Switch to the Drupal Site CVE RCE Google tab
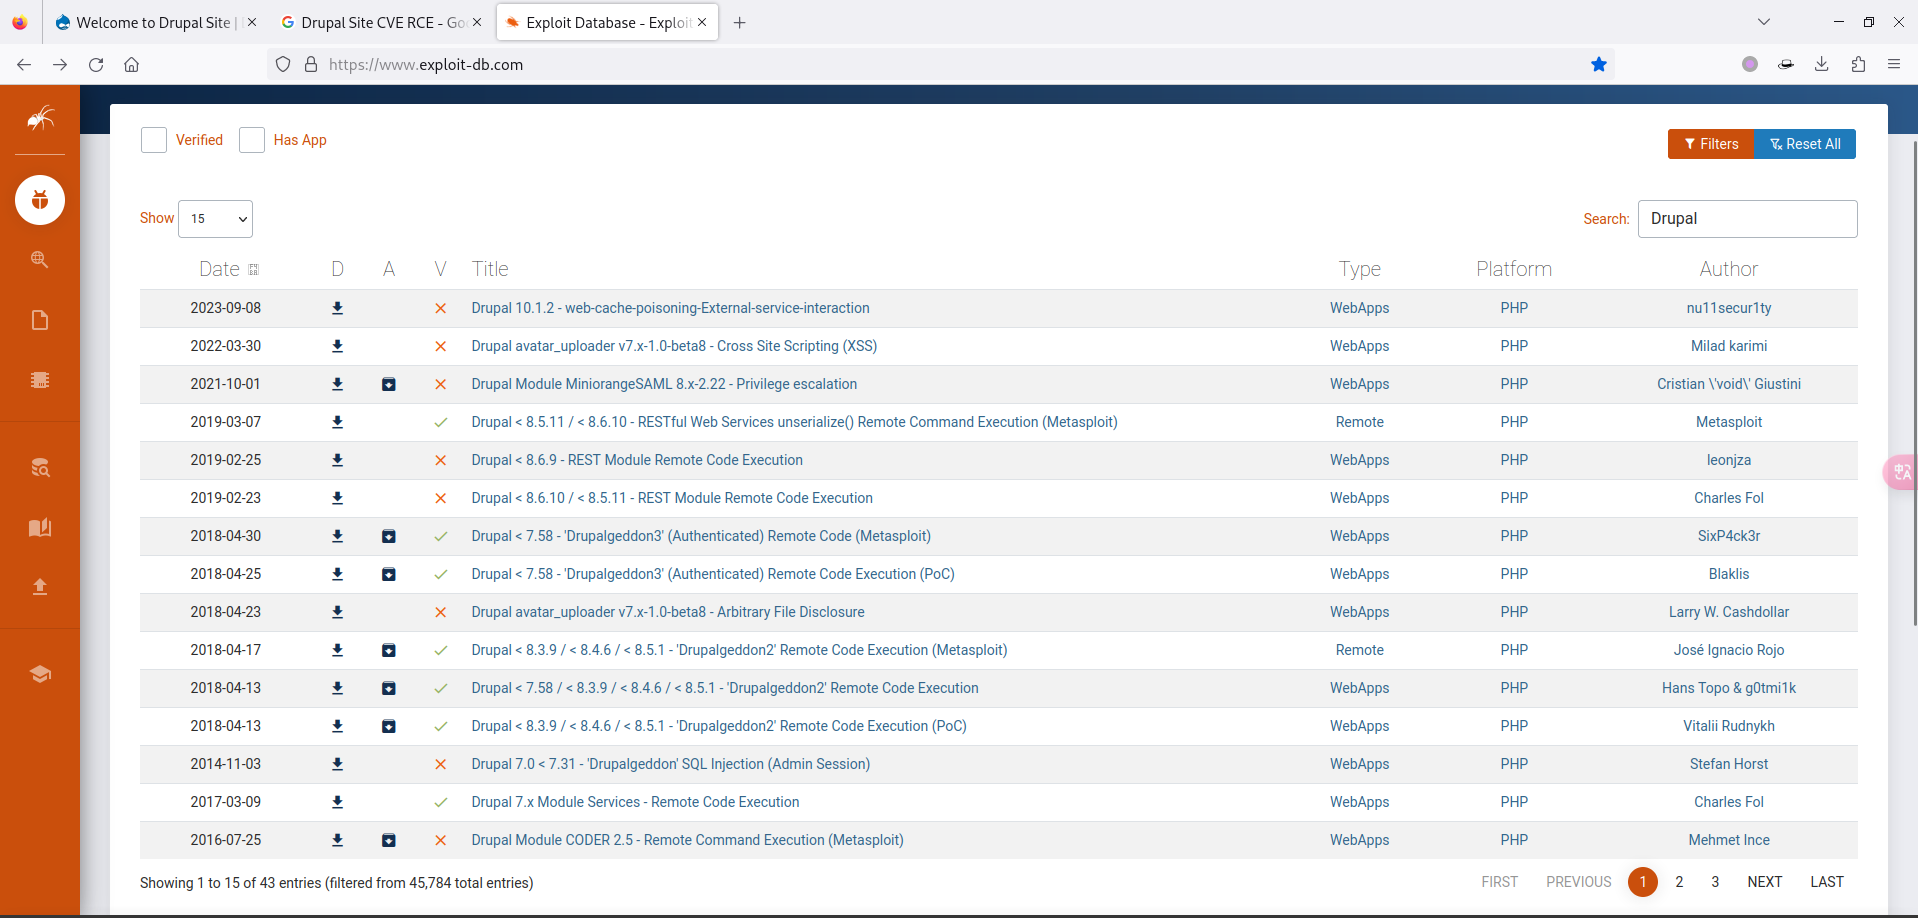1918x918 pixels. (382, 22)
